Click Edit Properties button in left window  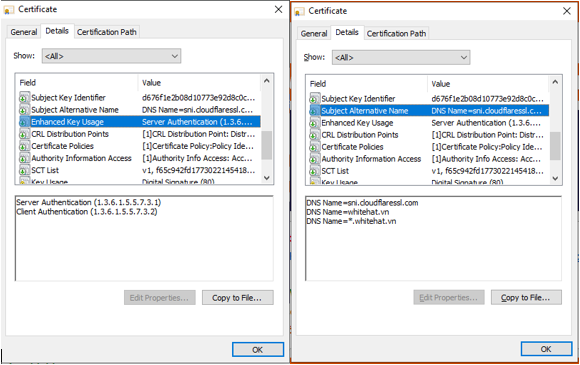click(x=159, y=298)
